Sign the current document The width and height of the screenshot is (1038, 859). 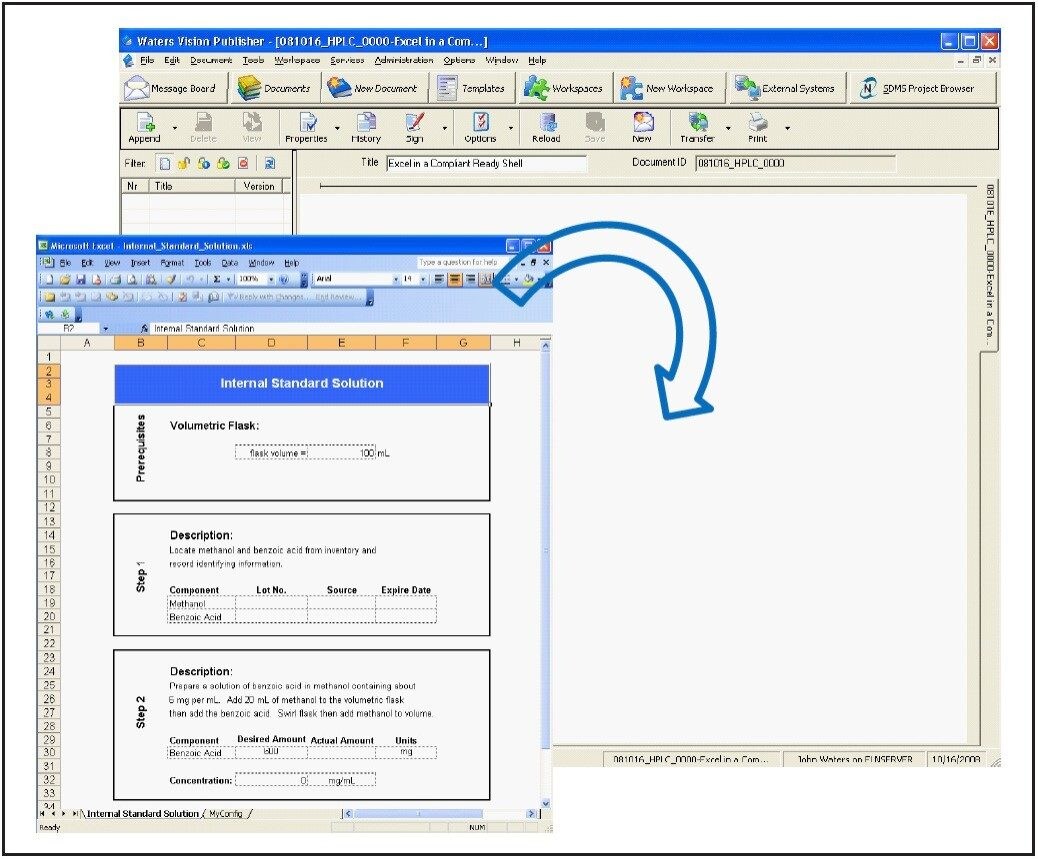(415, 128)
